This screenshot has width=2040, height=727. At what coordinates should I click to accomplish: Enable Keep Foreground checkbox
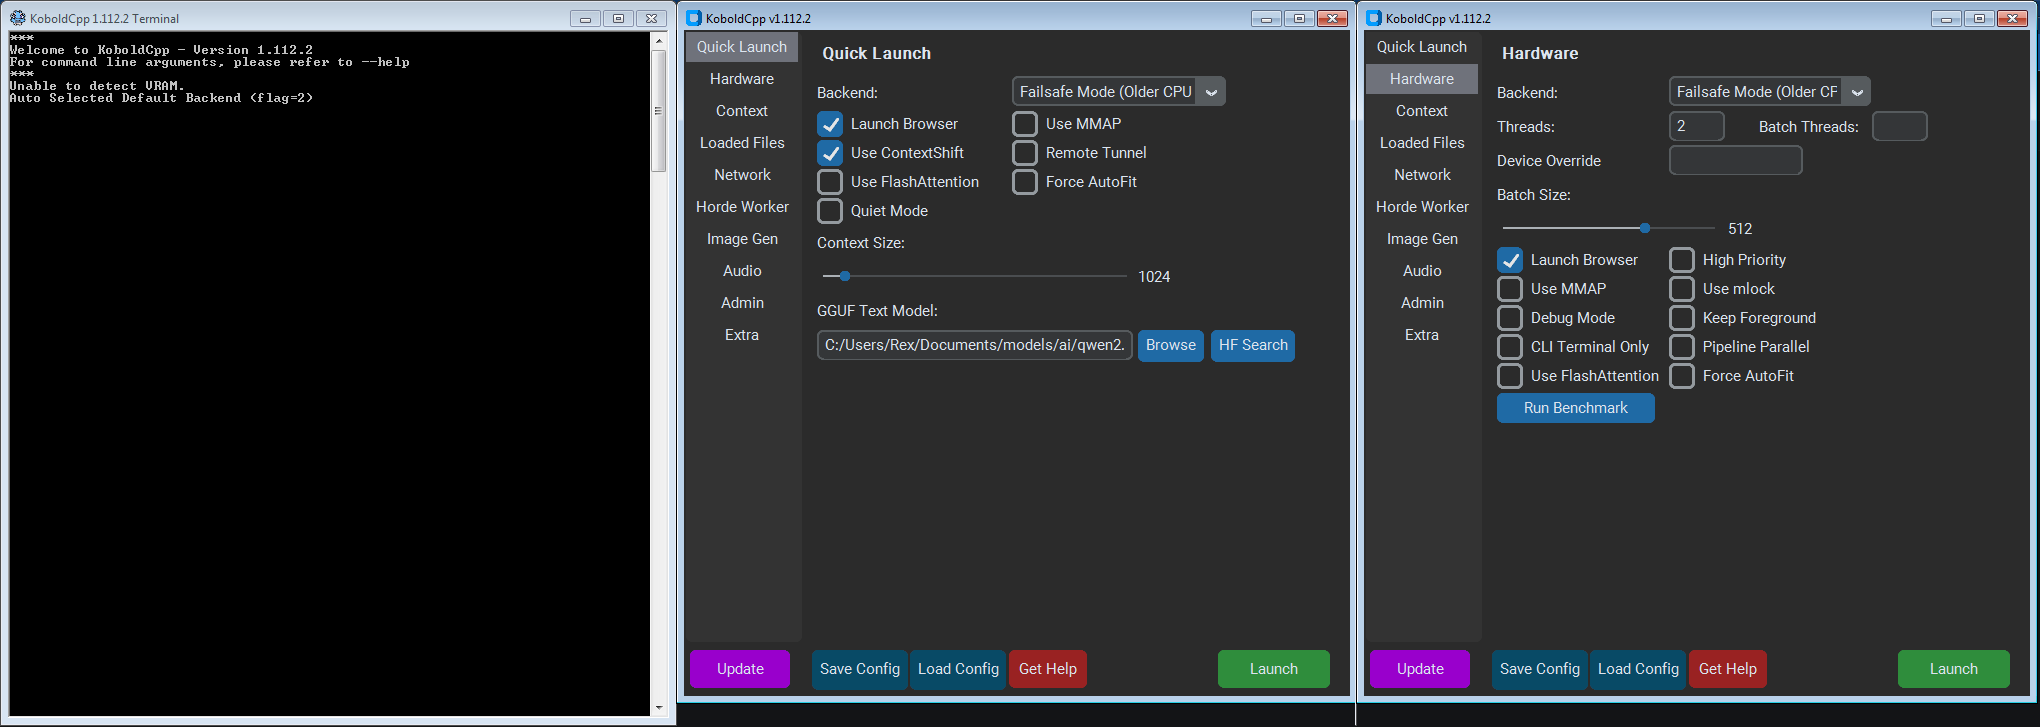1682,318
